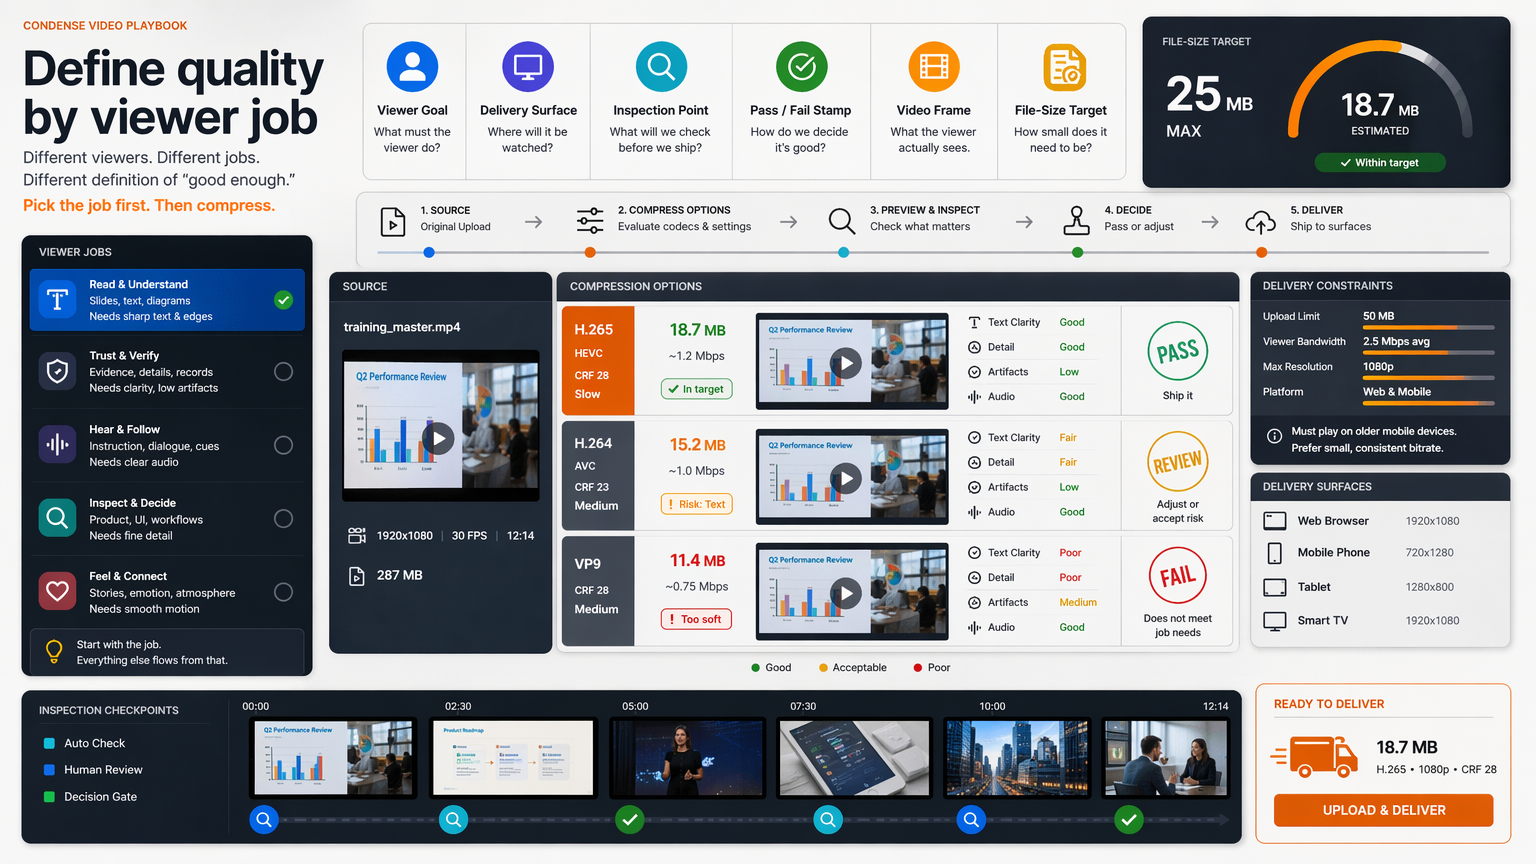This screenshot has height=864, width=1536.
Task: Select the Video Frame film icon
Action: 933,67
